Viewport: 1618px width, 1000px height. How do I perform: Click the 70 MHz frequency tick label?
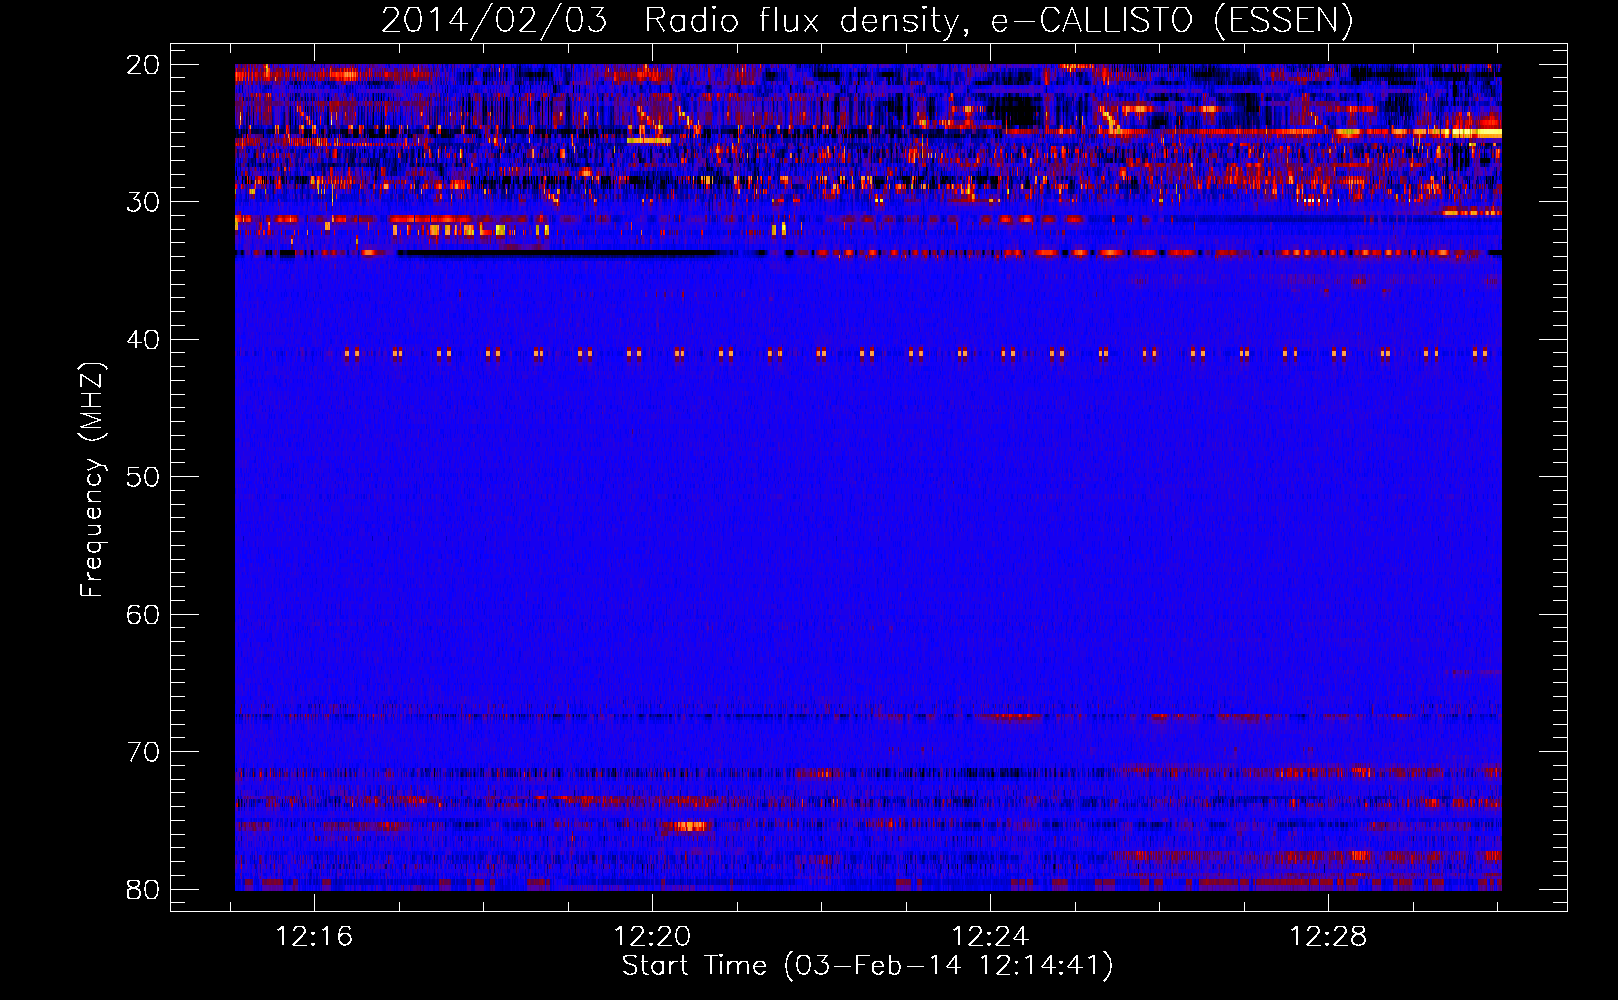[x=143, y=752]
